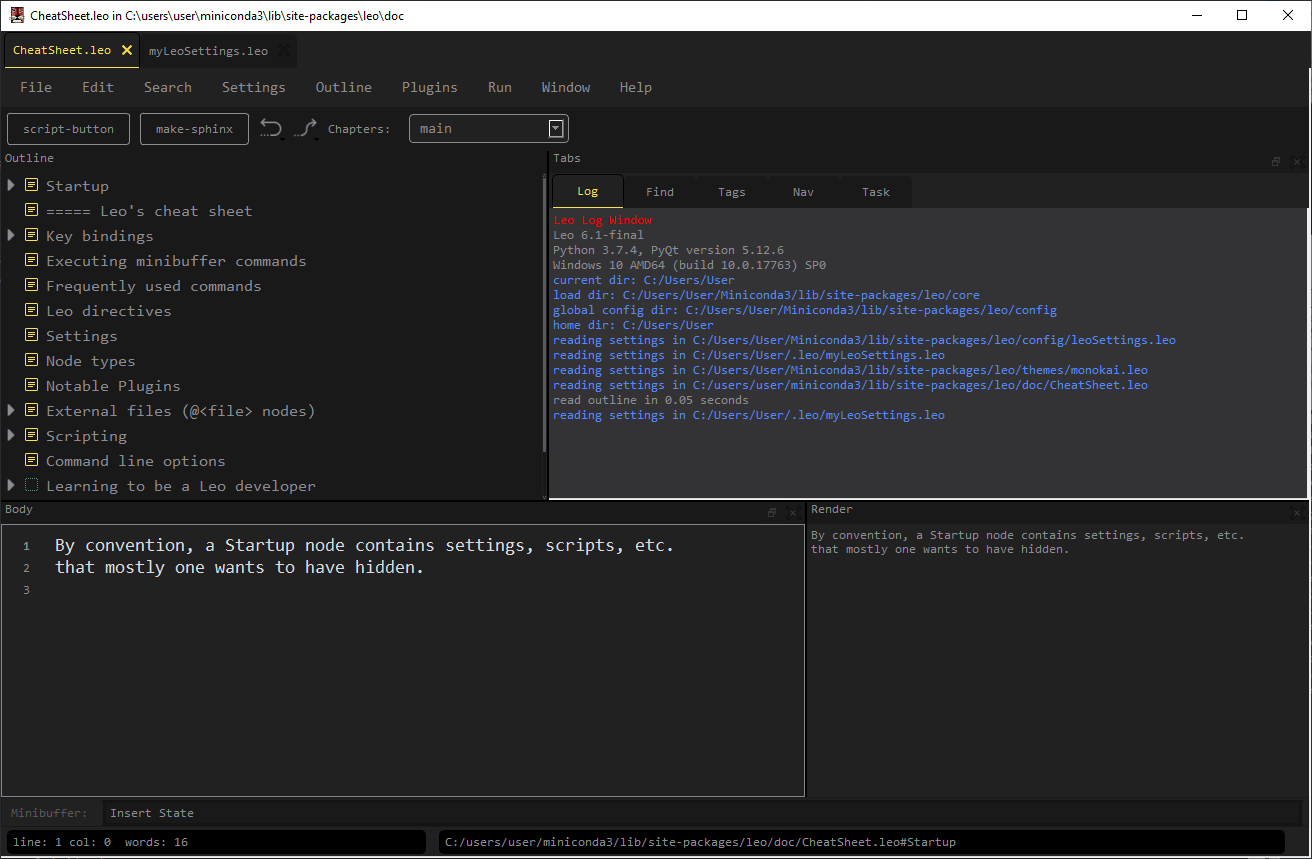Click the script-button button

(x=69, y=129)
